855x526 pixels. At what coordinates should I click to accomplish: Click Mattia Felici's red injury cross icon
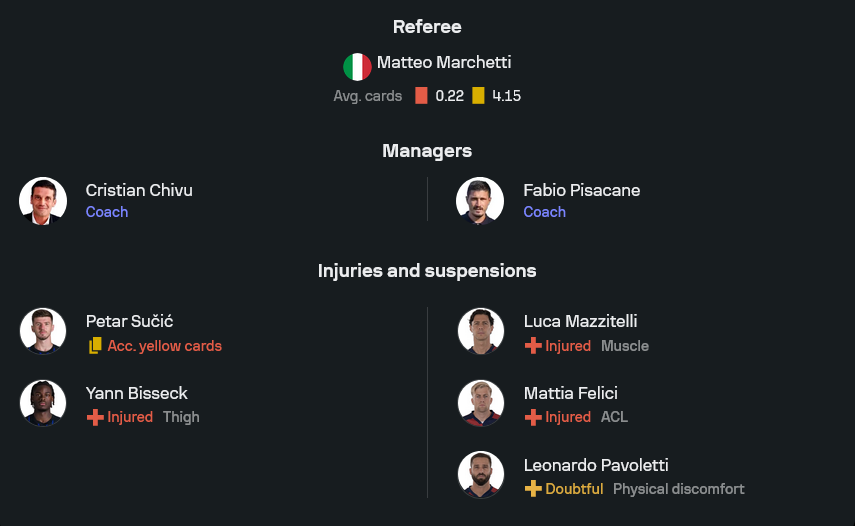[533, 417]
